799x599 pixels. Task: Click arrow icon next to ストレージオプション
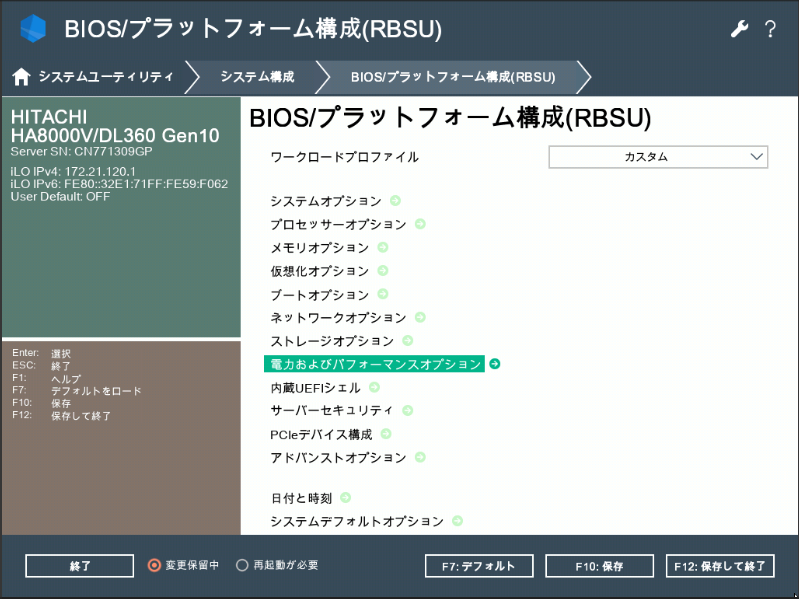(408, 340)
